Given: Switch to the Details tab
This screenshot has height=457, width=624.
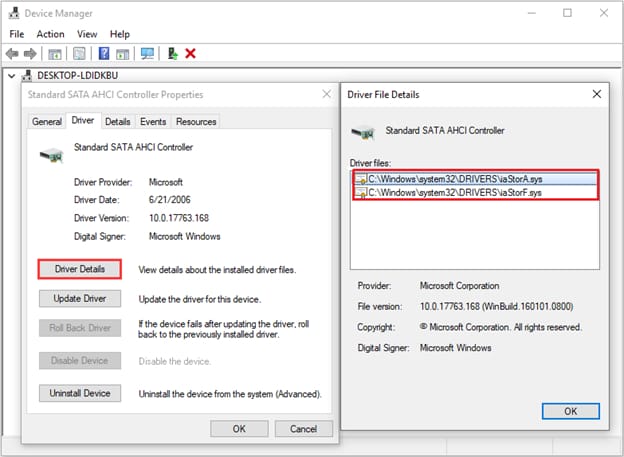Looking at the screenshot, I should [118, 122].
